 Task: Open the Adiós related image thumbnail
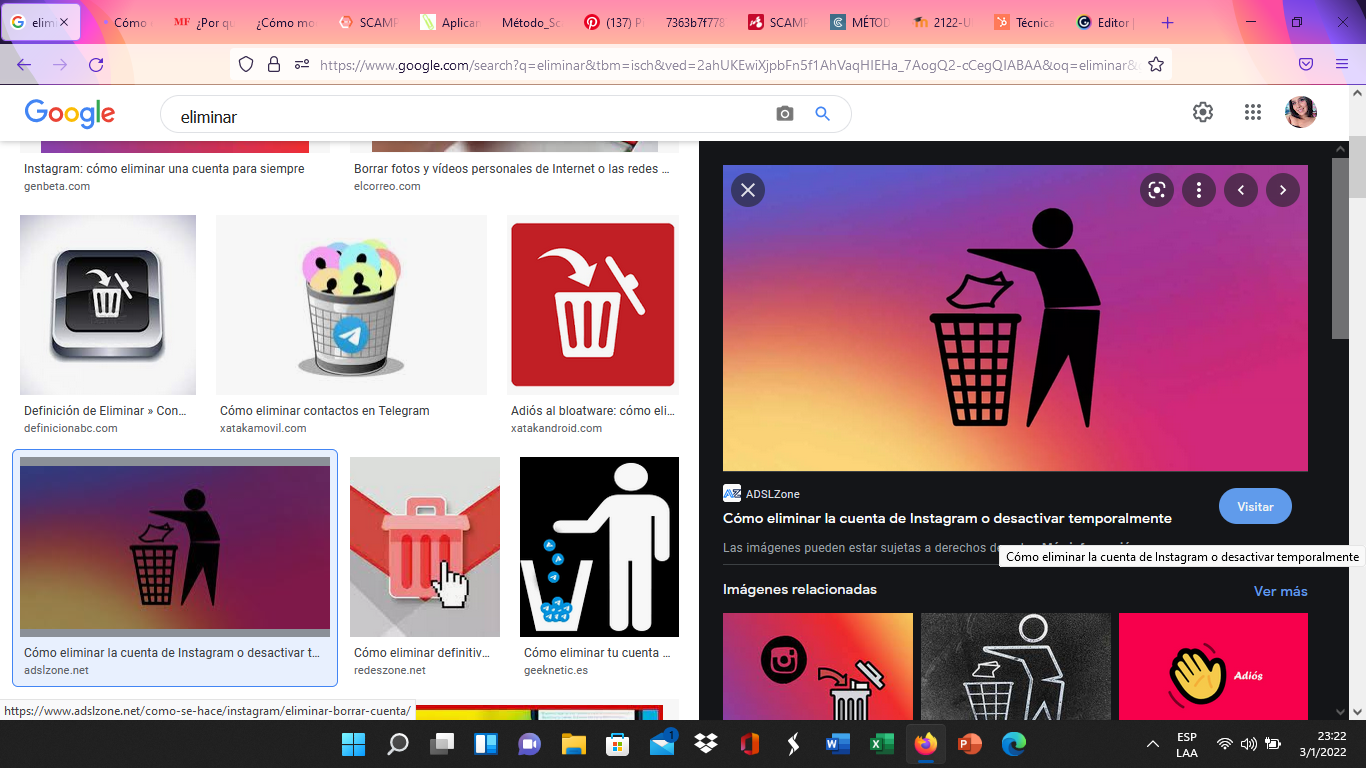coord(1213,667)
